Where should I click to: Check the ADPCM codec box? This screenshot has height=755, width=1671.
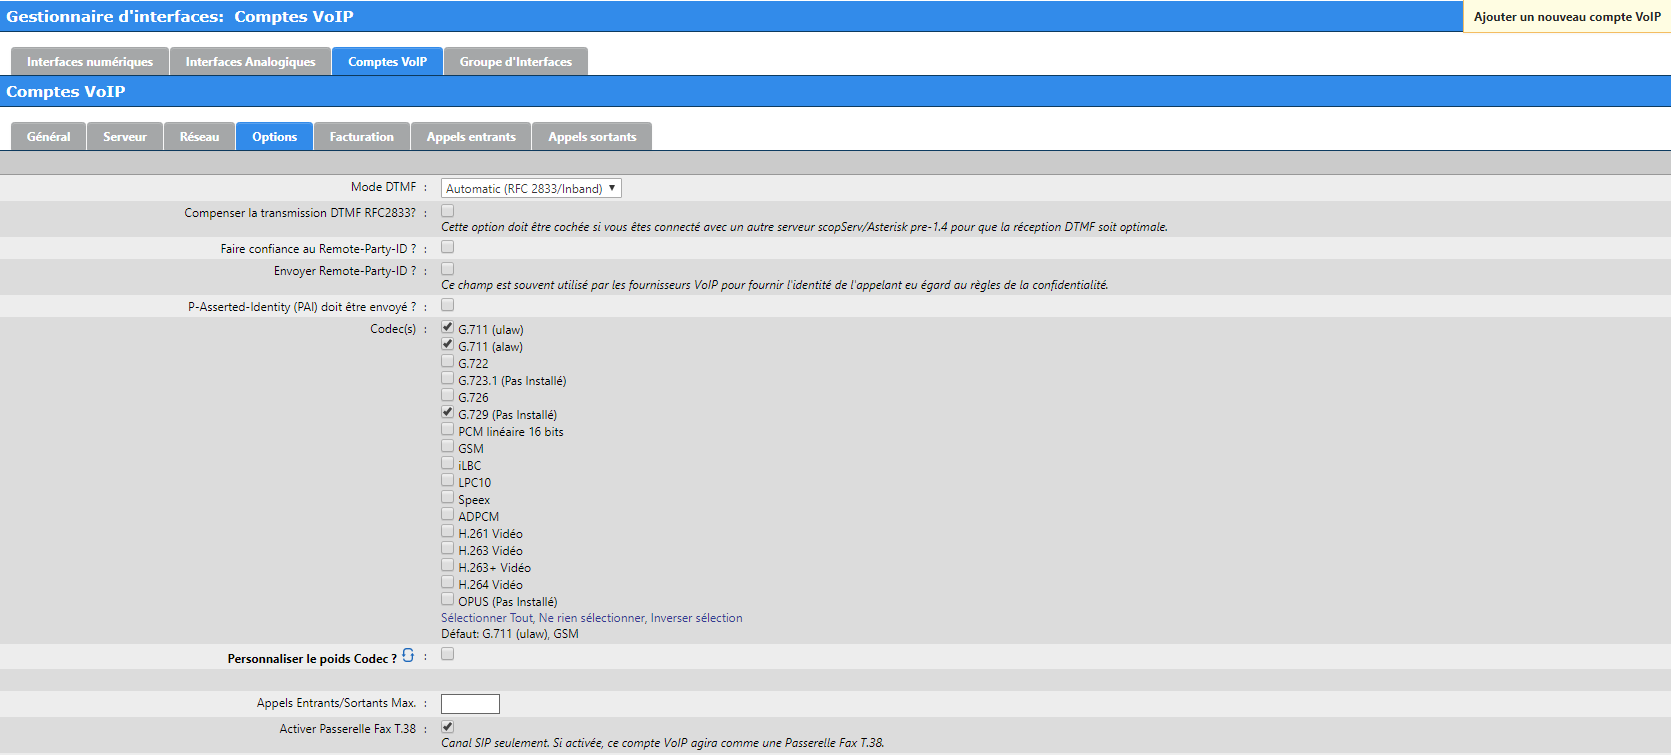tap(448, 515)
